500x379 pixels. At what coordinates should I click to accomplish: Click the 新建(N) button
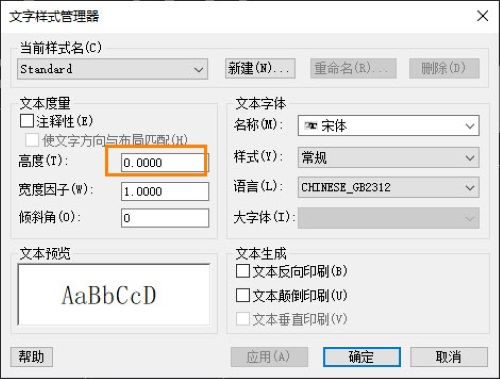pos(260,68)
